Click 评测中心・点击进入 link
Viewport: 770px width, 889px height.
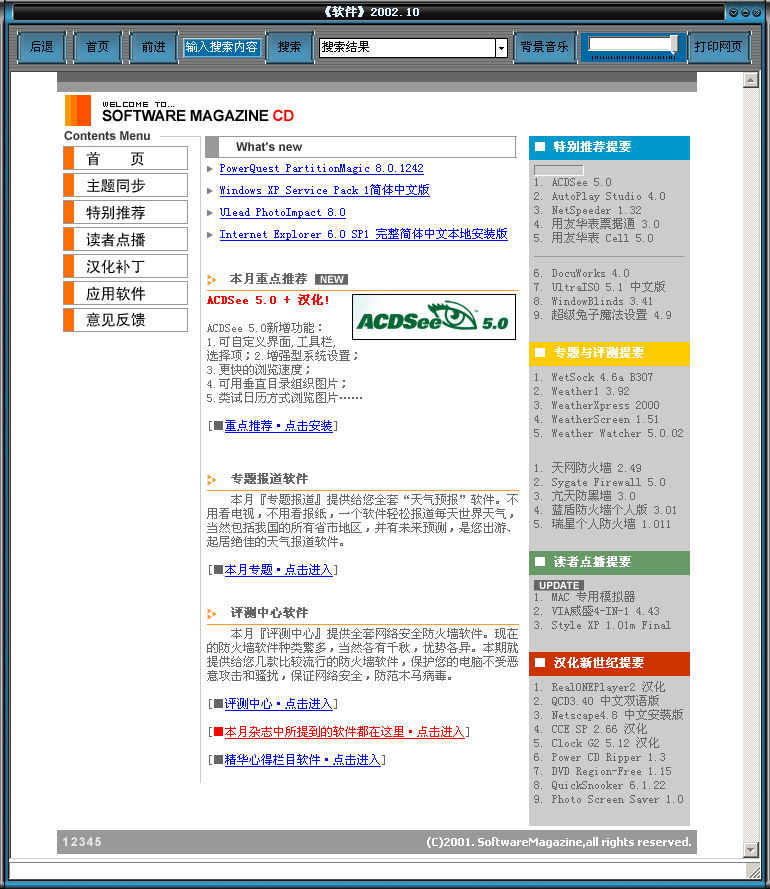point(278,704)
